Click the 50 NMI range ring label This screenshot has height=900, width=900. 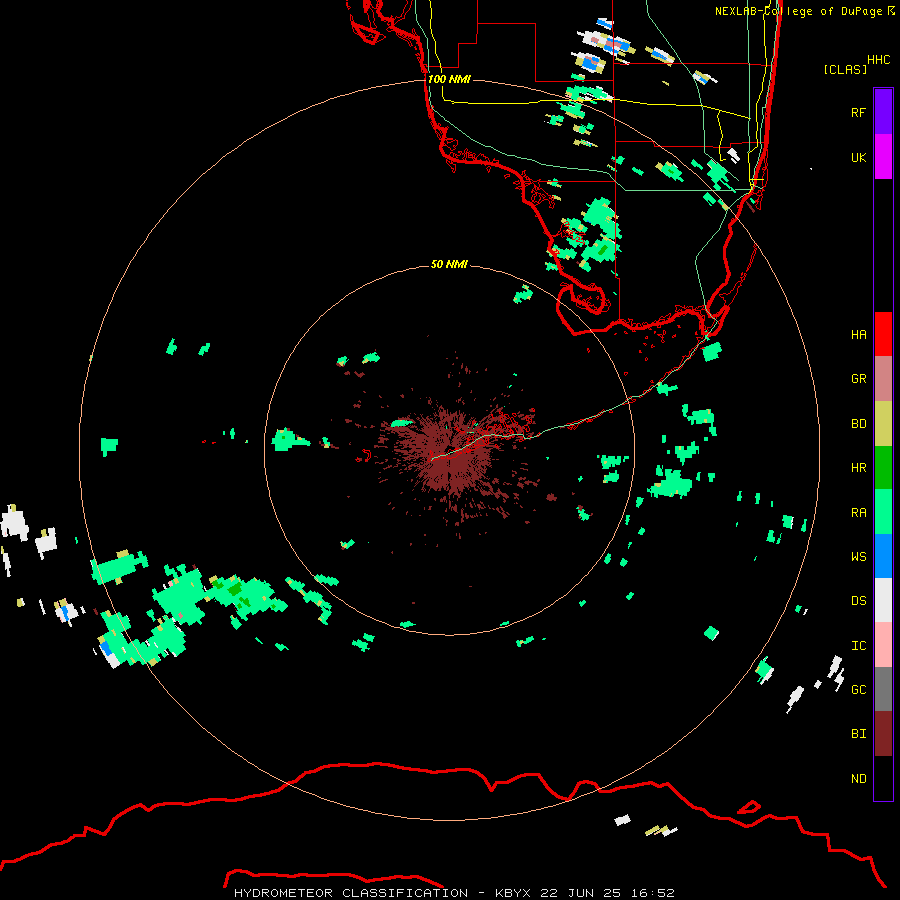pyautogui.click(x=449, y=264)
